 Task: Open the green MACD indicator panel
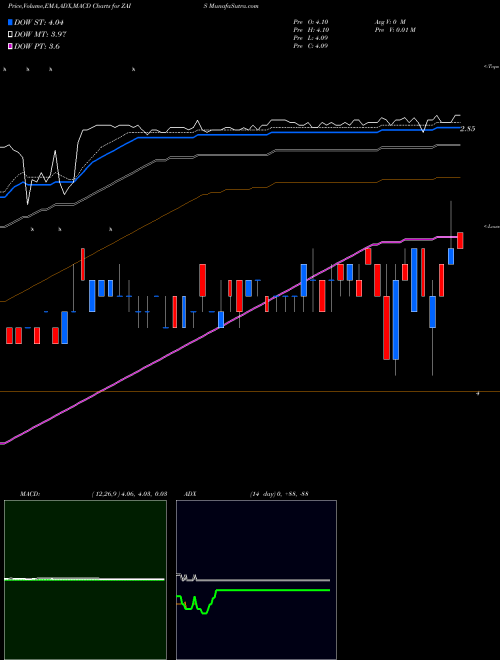pos(85,580)
